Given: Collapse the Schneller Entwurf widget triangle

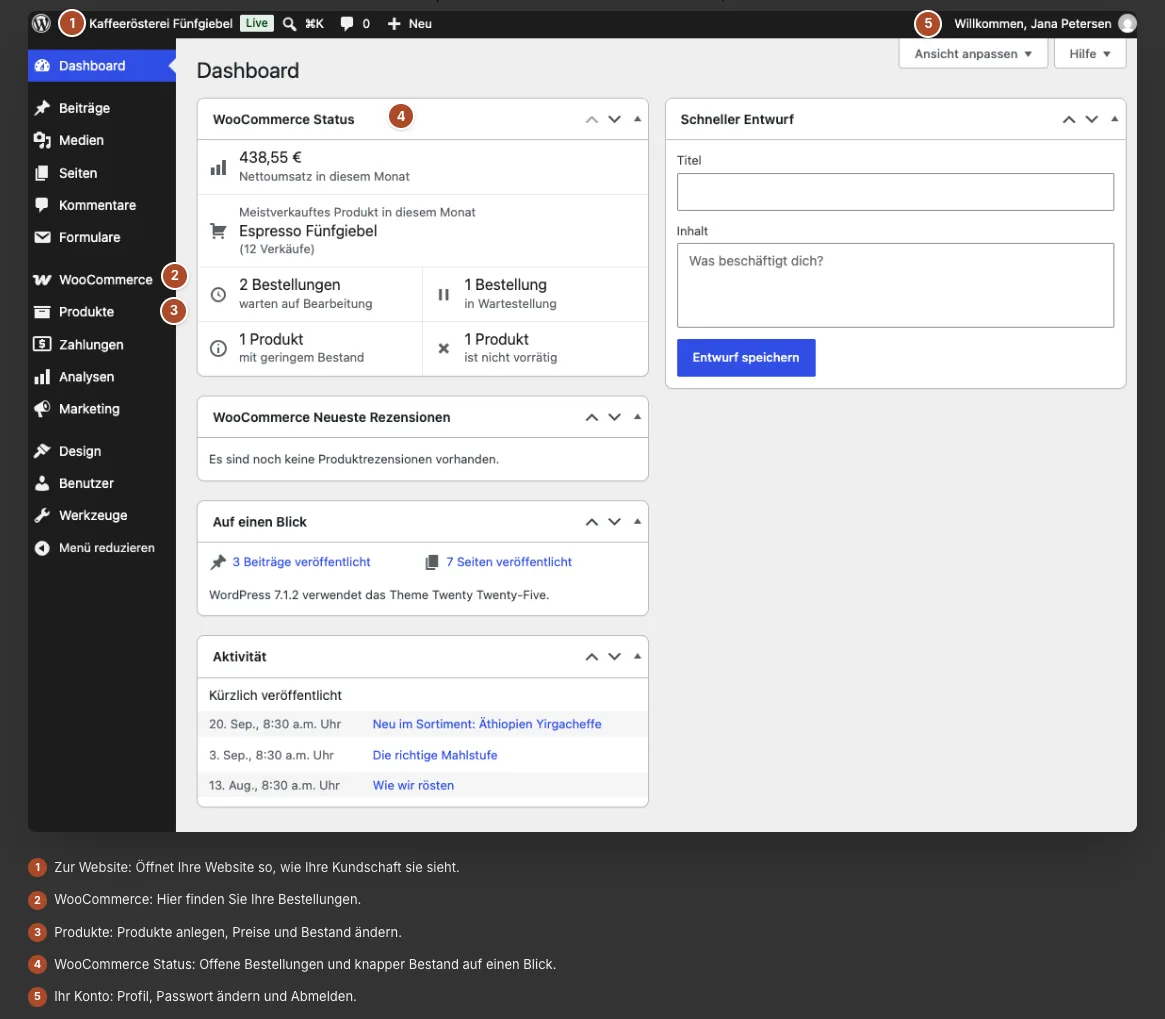Looking at the screenshot, I should point(1114,119).
